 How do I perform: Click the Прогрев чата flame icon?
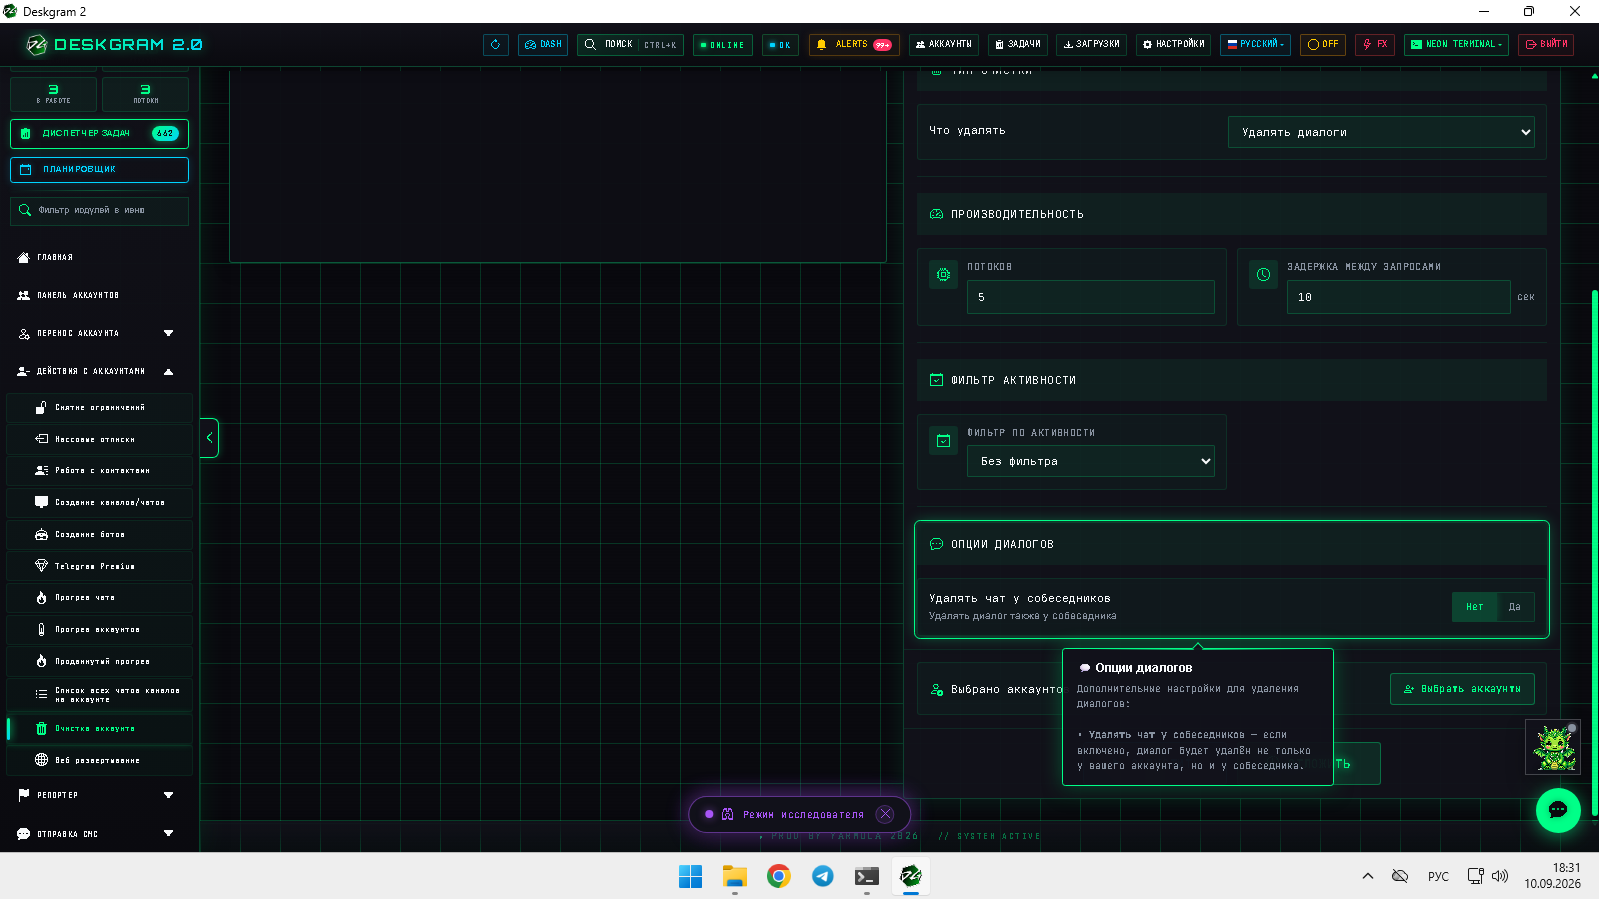(41, 598)
